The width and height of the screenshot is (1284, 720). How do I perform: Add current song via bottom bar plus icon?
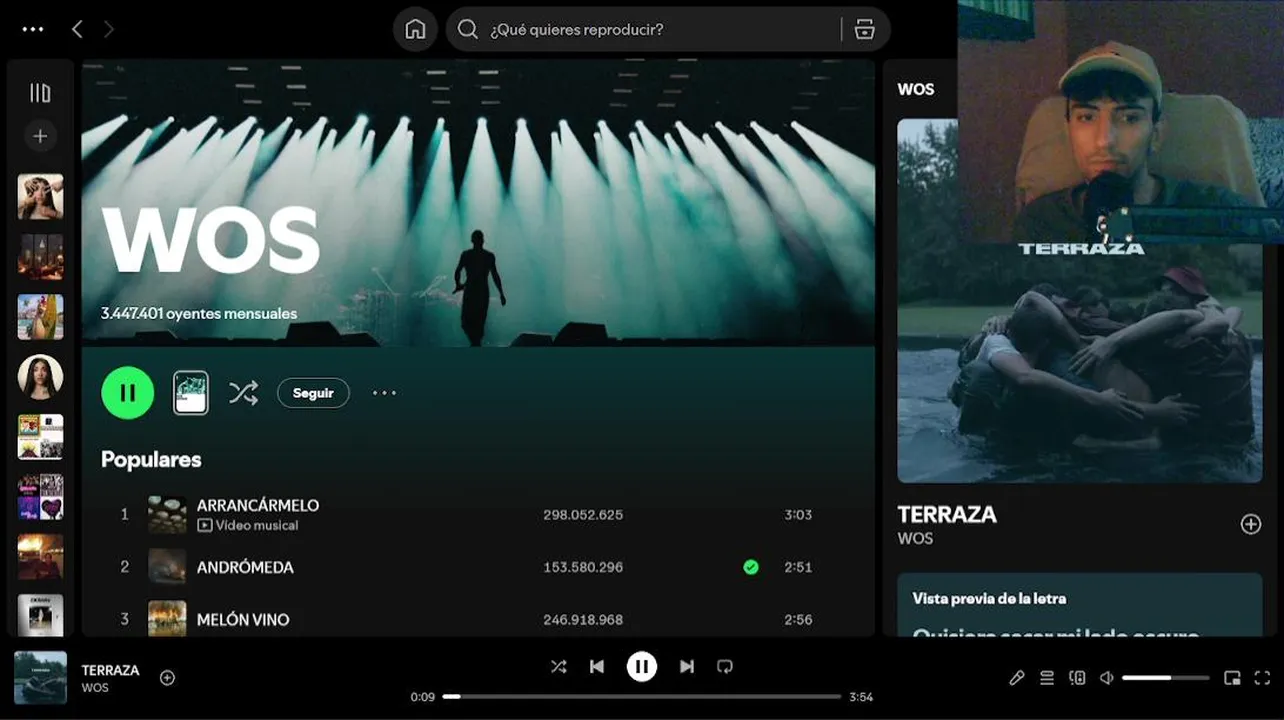point(168,678)
